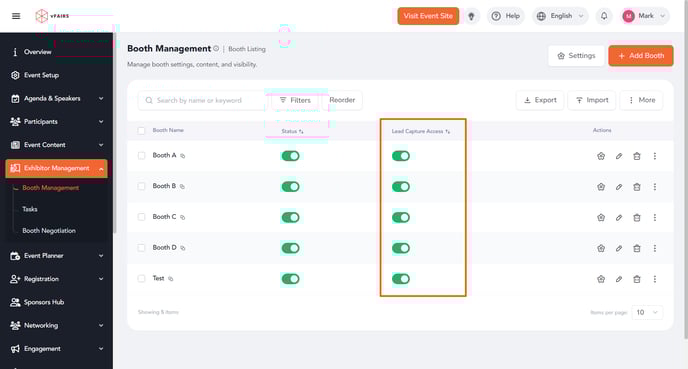Open the Booth Negotiation submenu item
Screen dimensions: 688x369
pos(49,231)
